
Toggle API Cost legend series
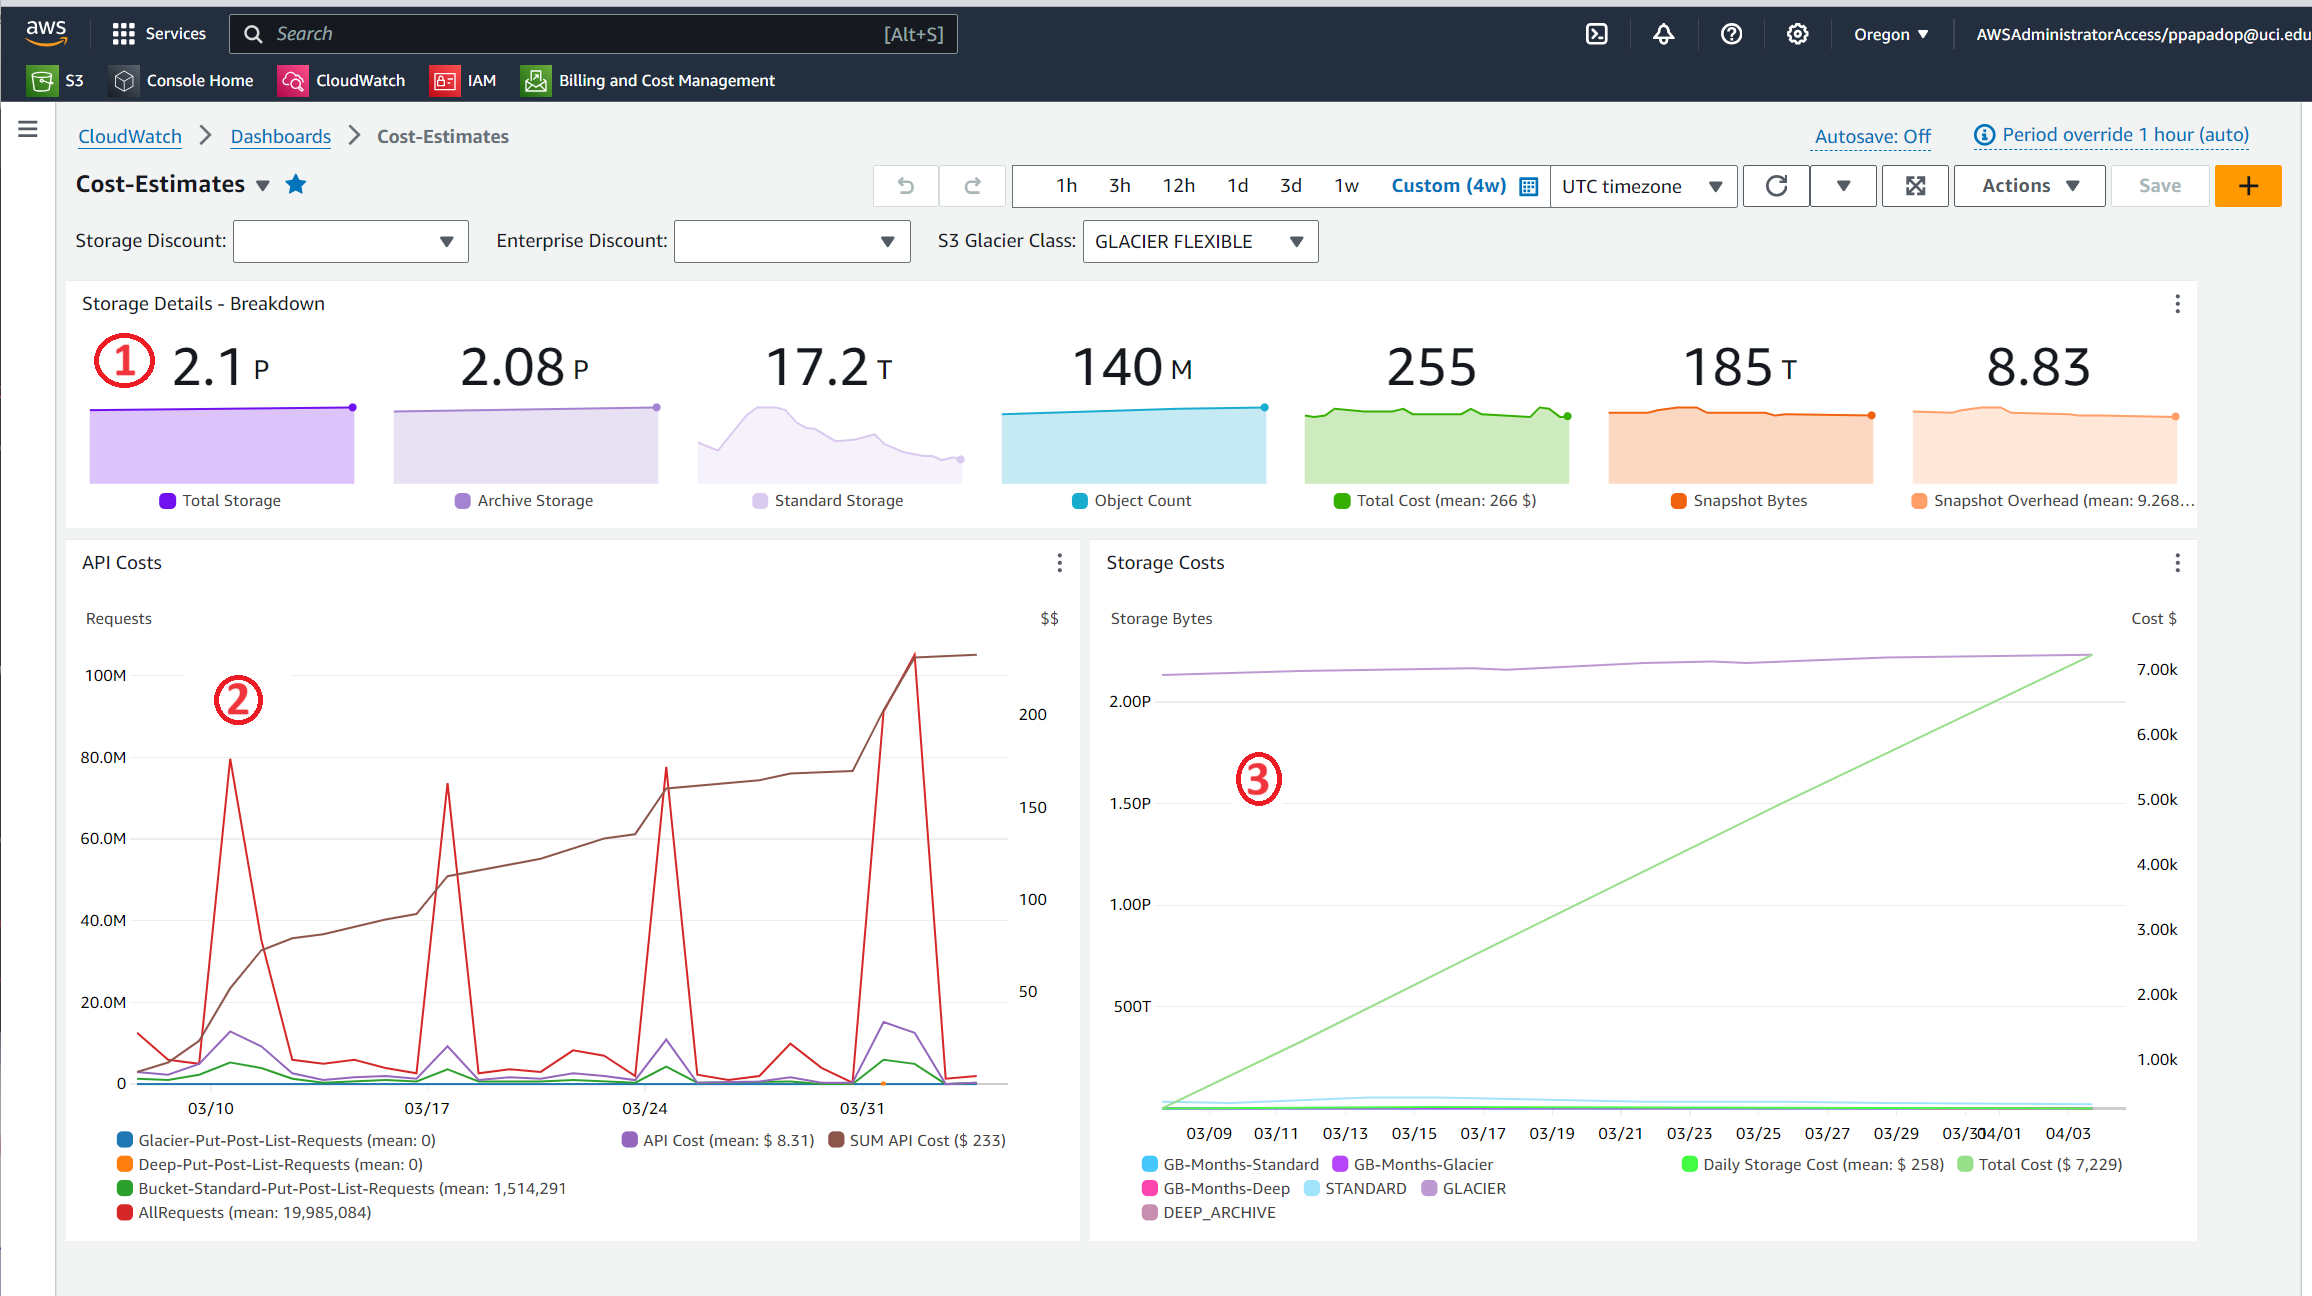pos(718,1140)
